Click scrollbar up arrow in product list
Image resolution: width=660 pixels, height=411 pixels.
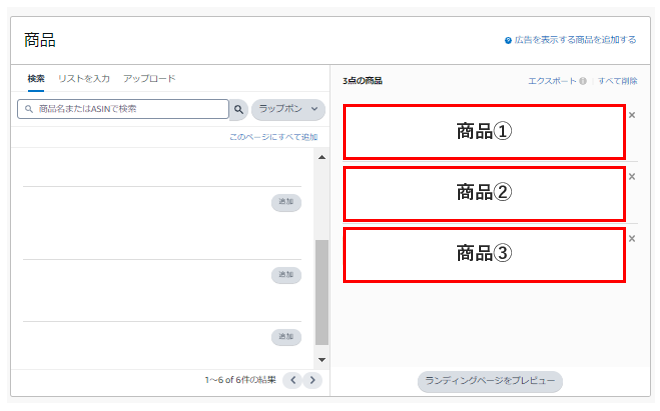tap(322, 157)
